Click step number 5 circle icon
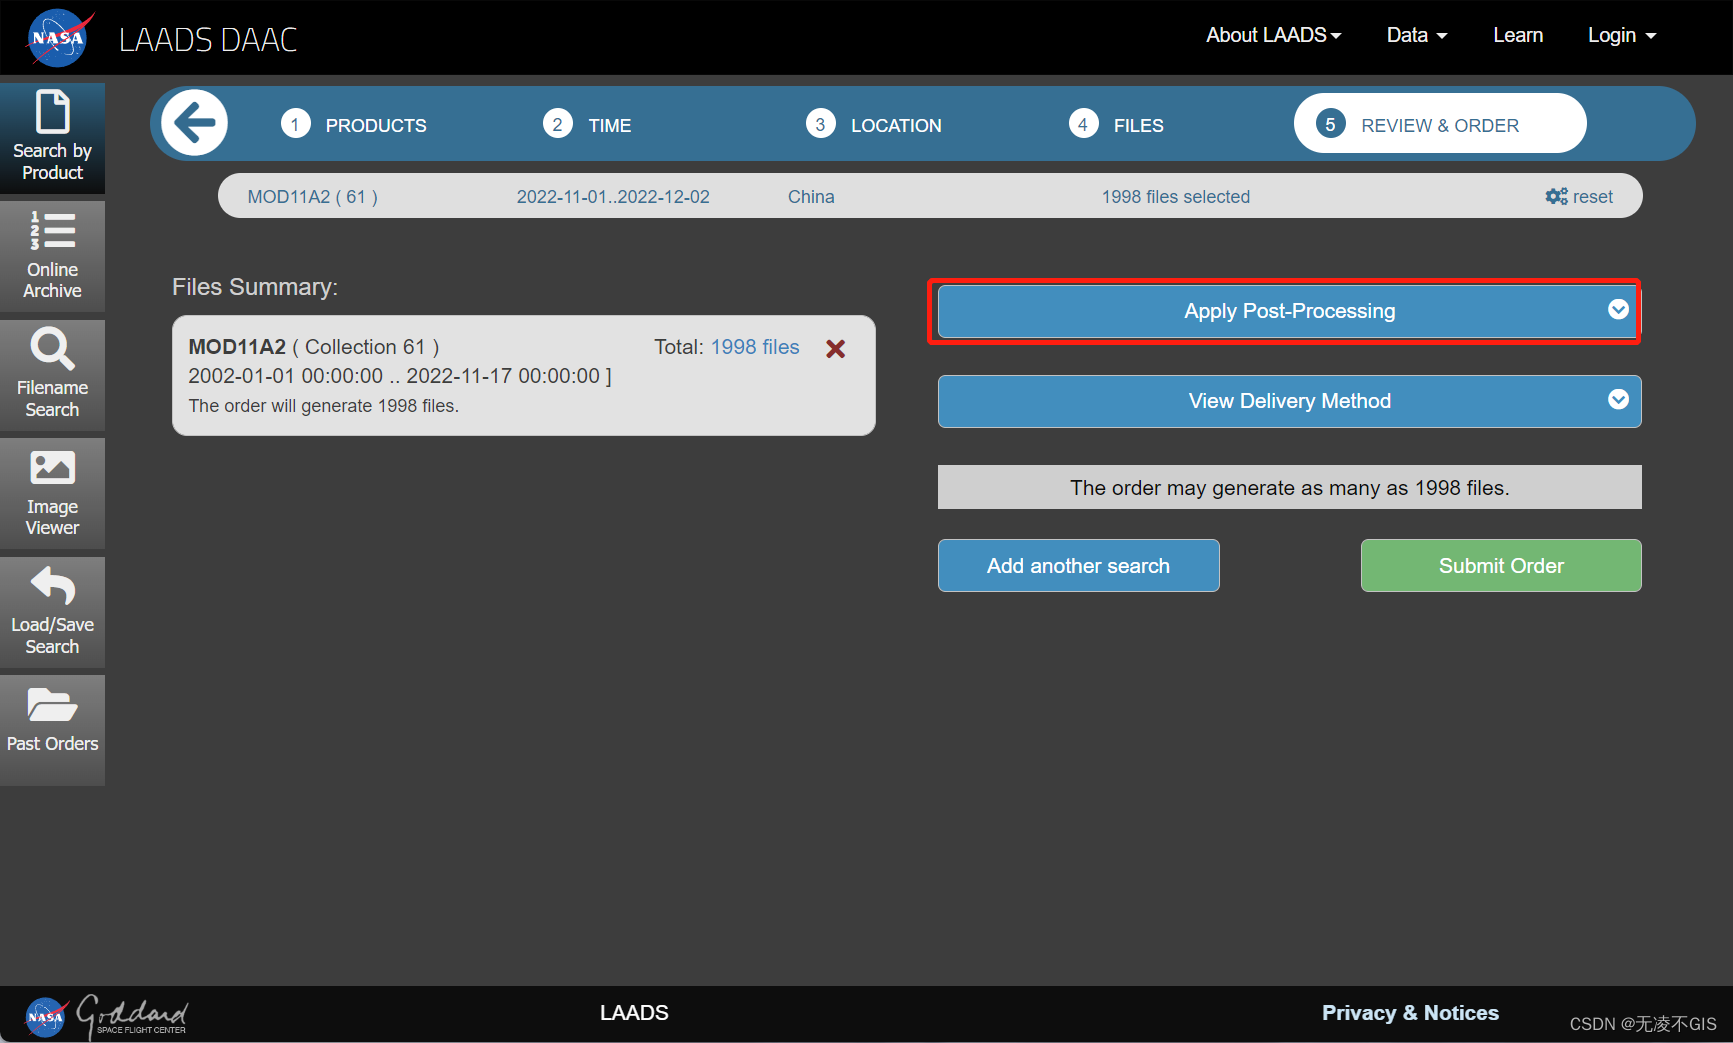The width and height of the screenshot is (1733, 1043). 1330,124
